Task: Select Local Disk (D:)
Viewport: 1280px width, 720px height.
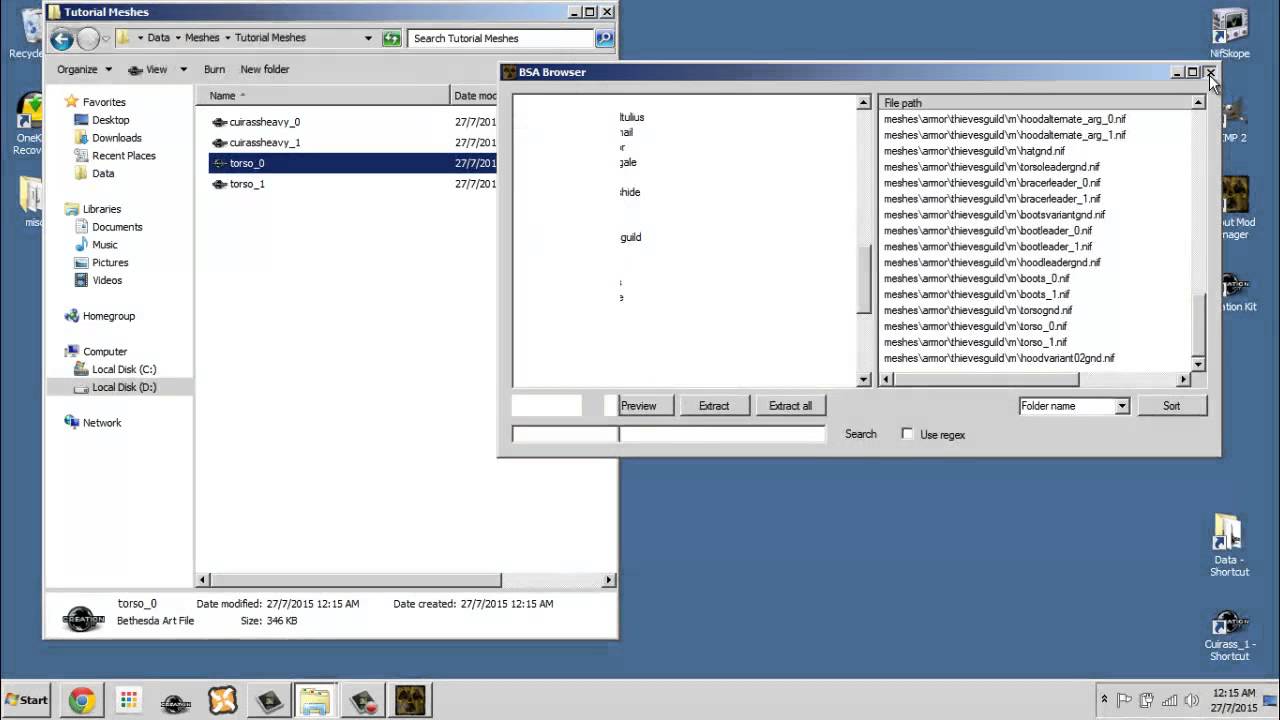Action: pyautogui.click(x=124, y=388)
